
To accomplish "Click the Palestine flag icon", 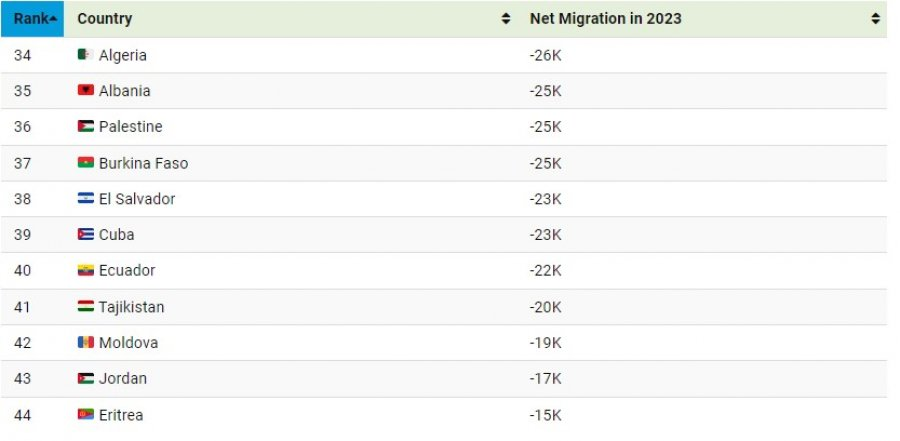I will coord(86,126).
